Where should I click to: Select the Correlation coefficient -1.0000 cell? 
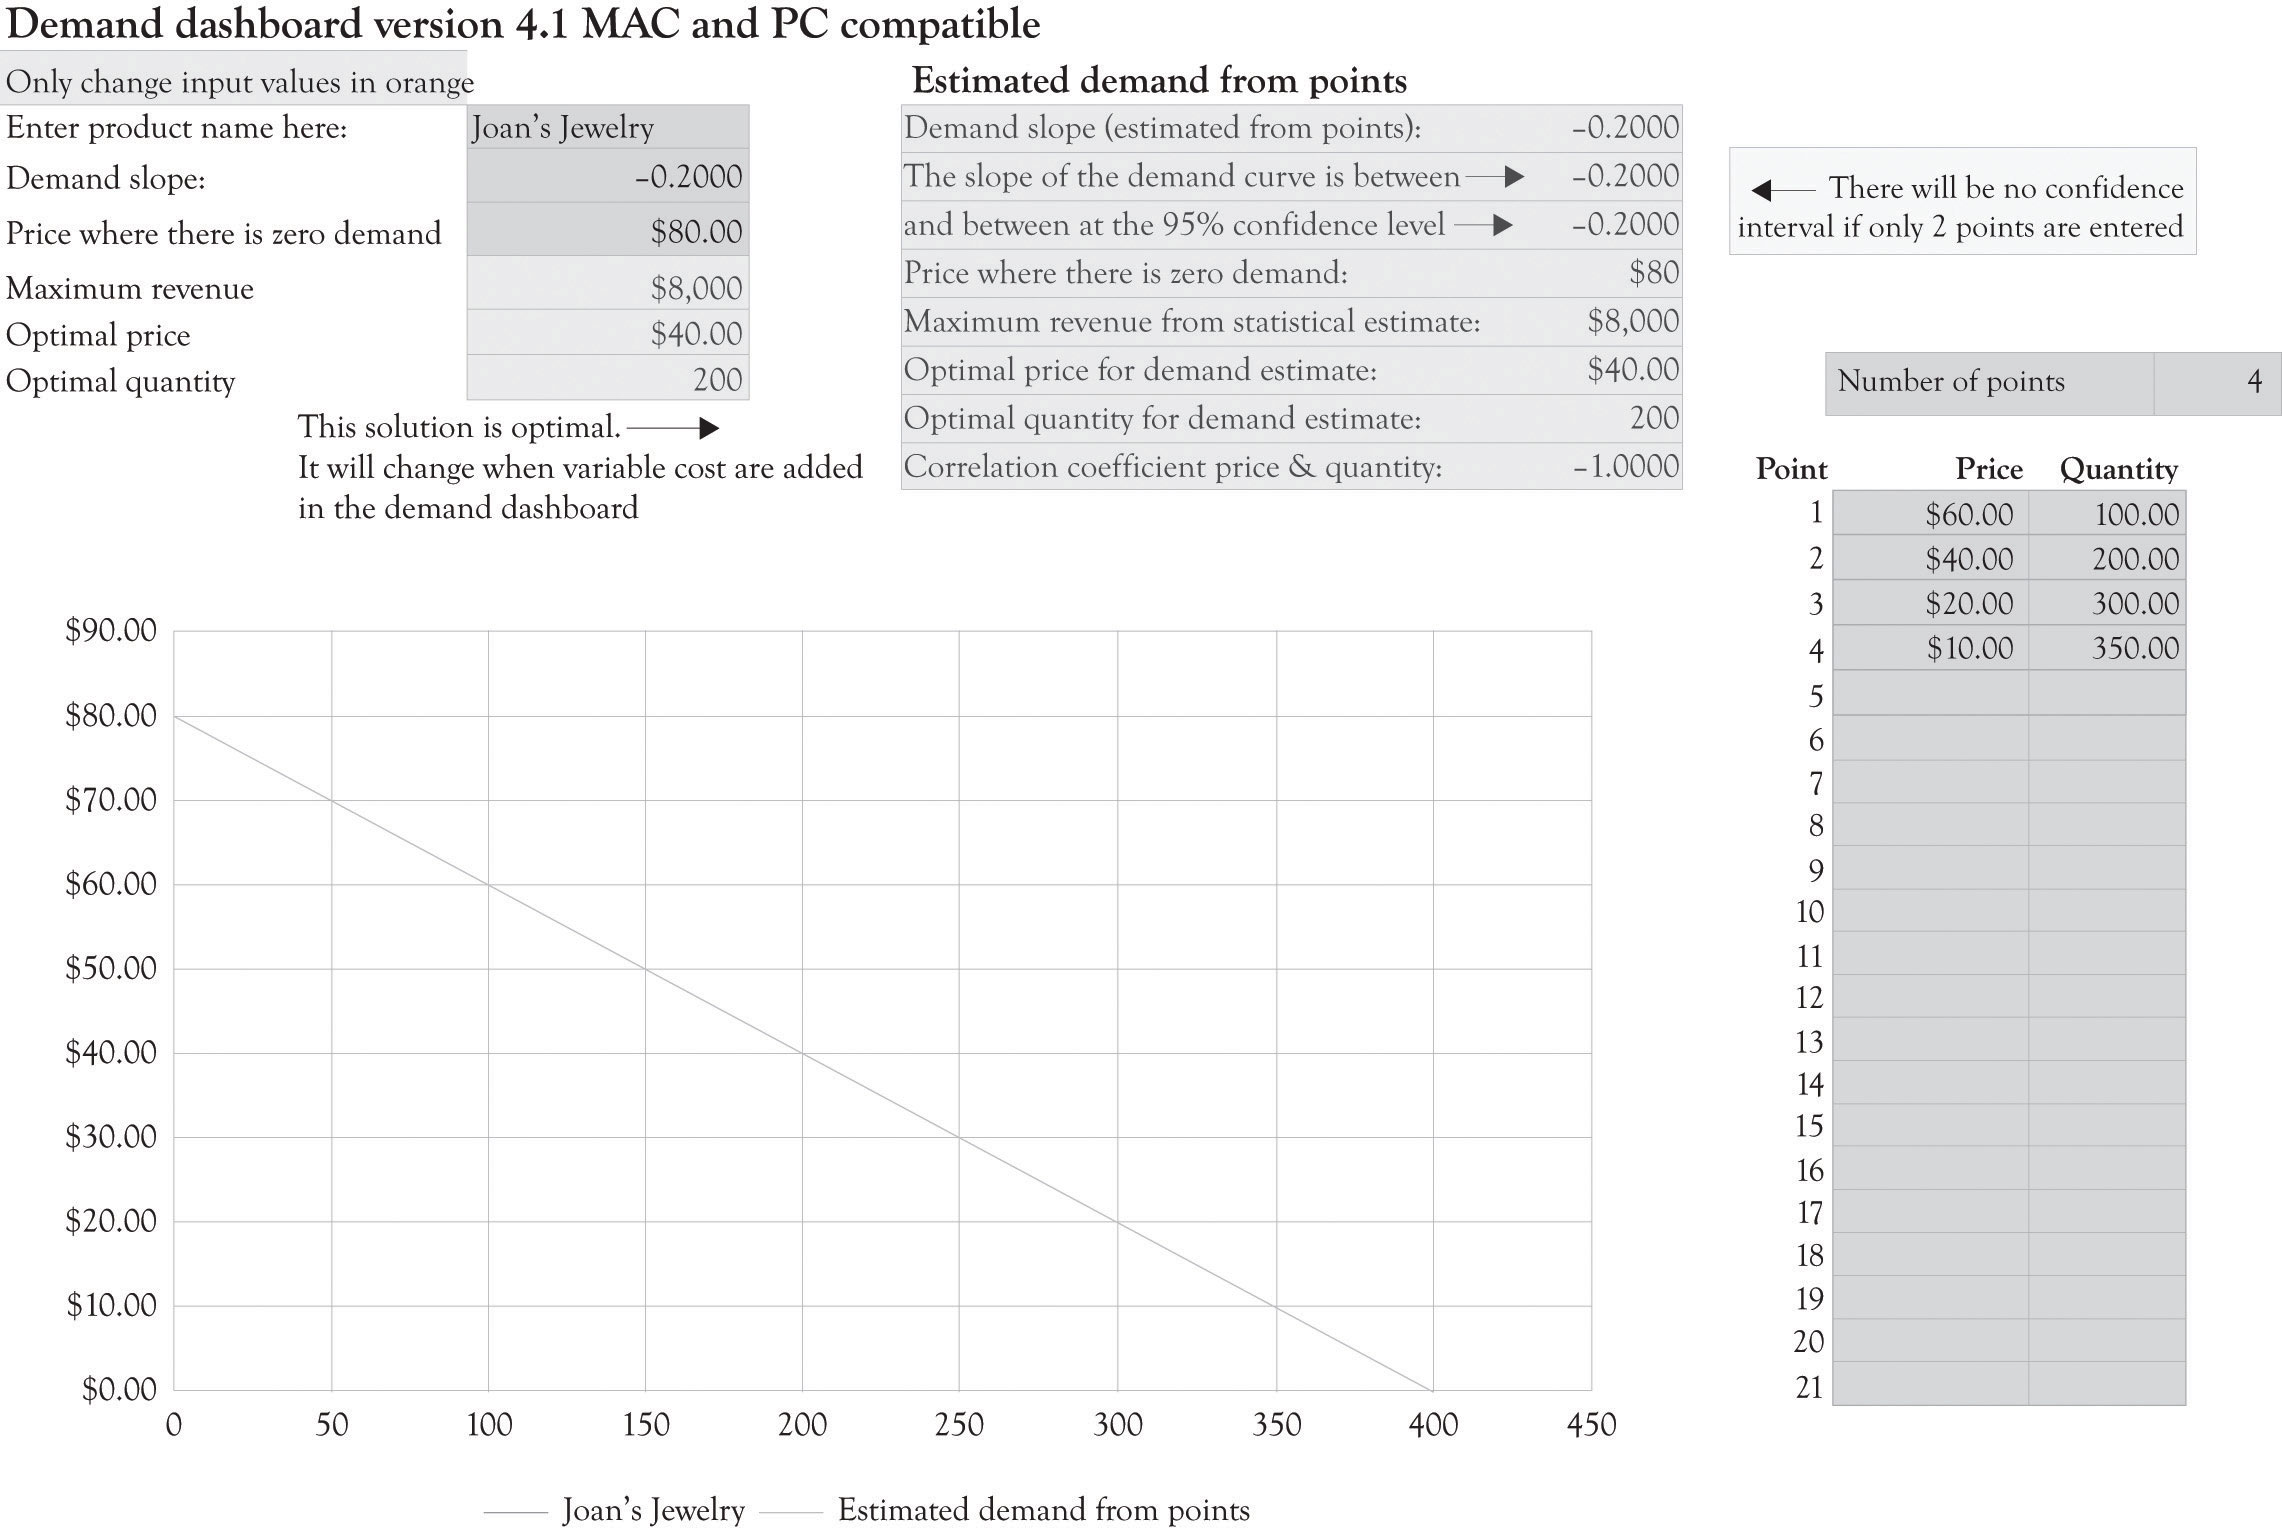[1292, 467]
